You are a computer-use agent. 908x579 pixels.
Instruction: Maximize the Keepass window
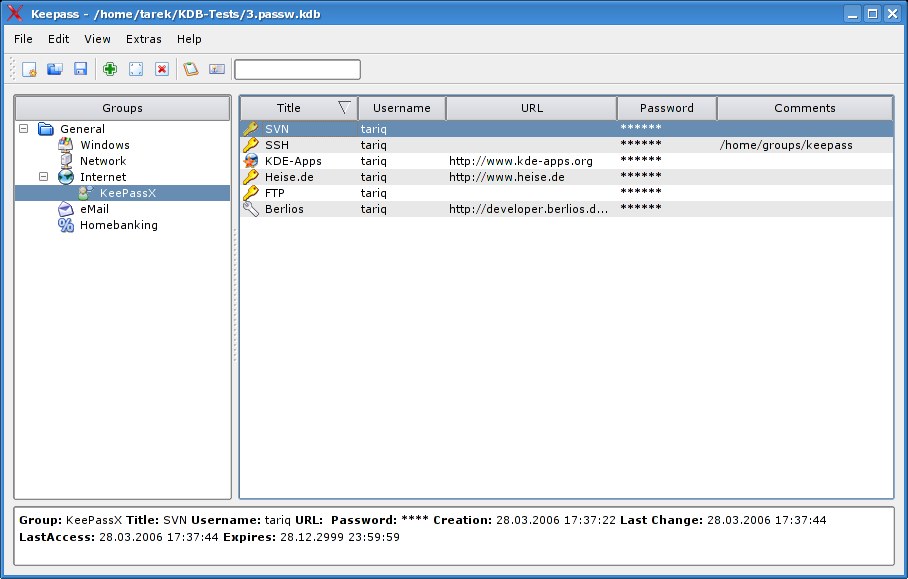873,13
